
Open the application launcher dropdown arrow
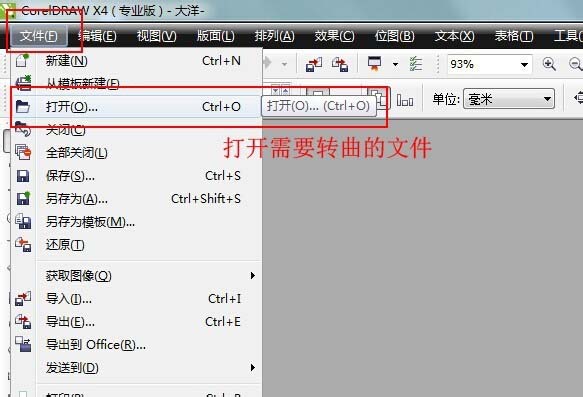coord(396,64)
